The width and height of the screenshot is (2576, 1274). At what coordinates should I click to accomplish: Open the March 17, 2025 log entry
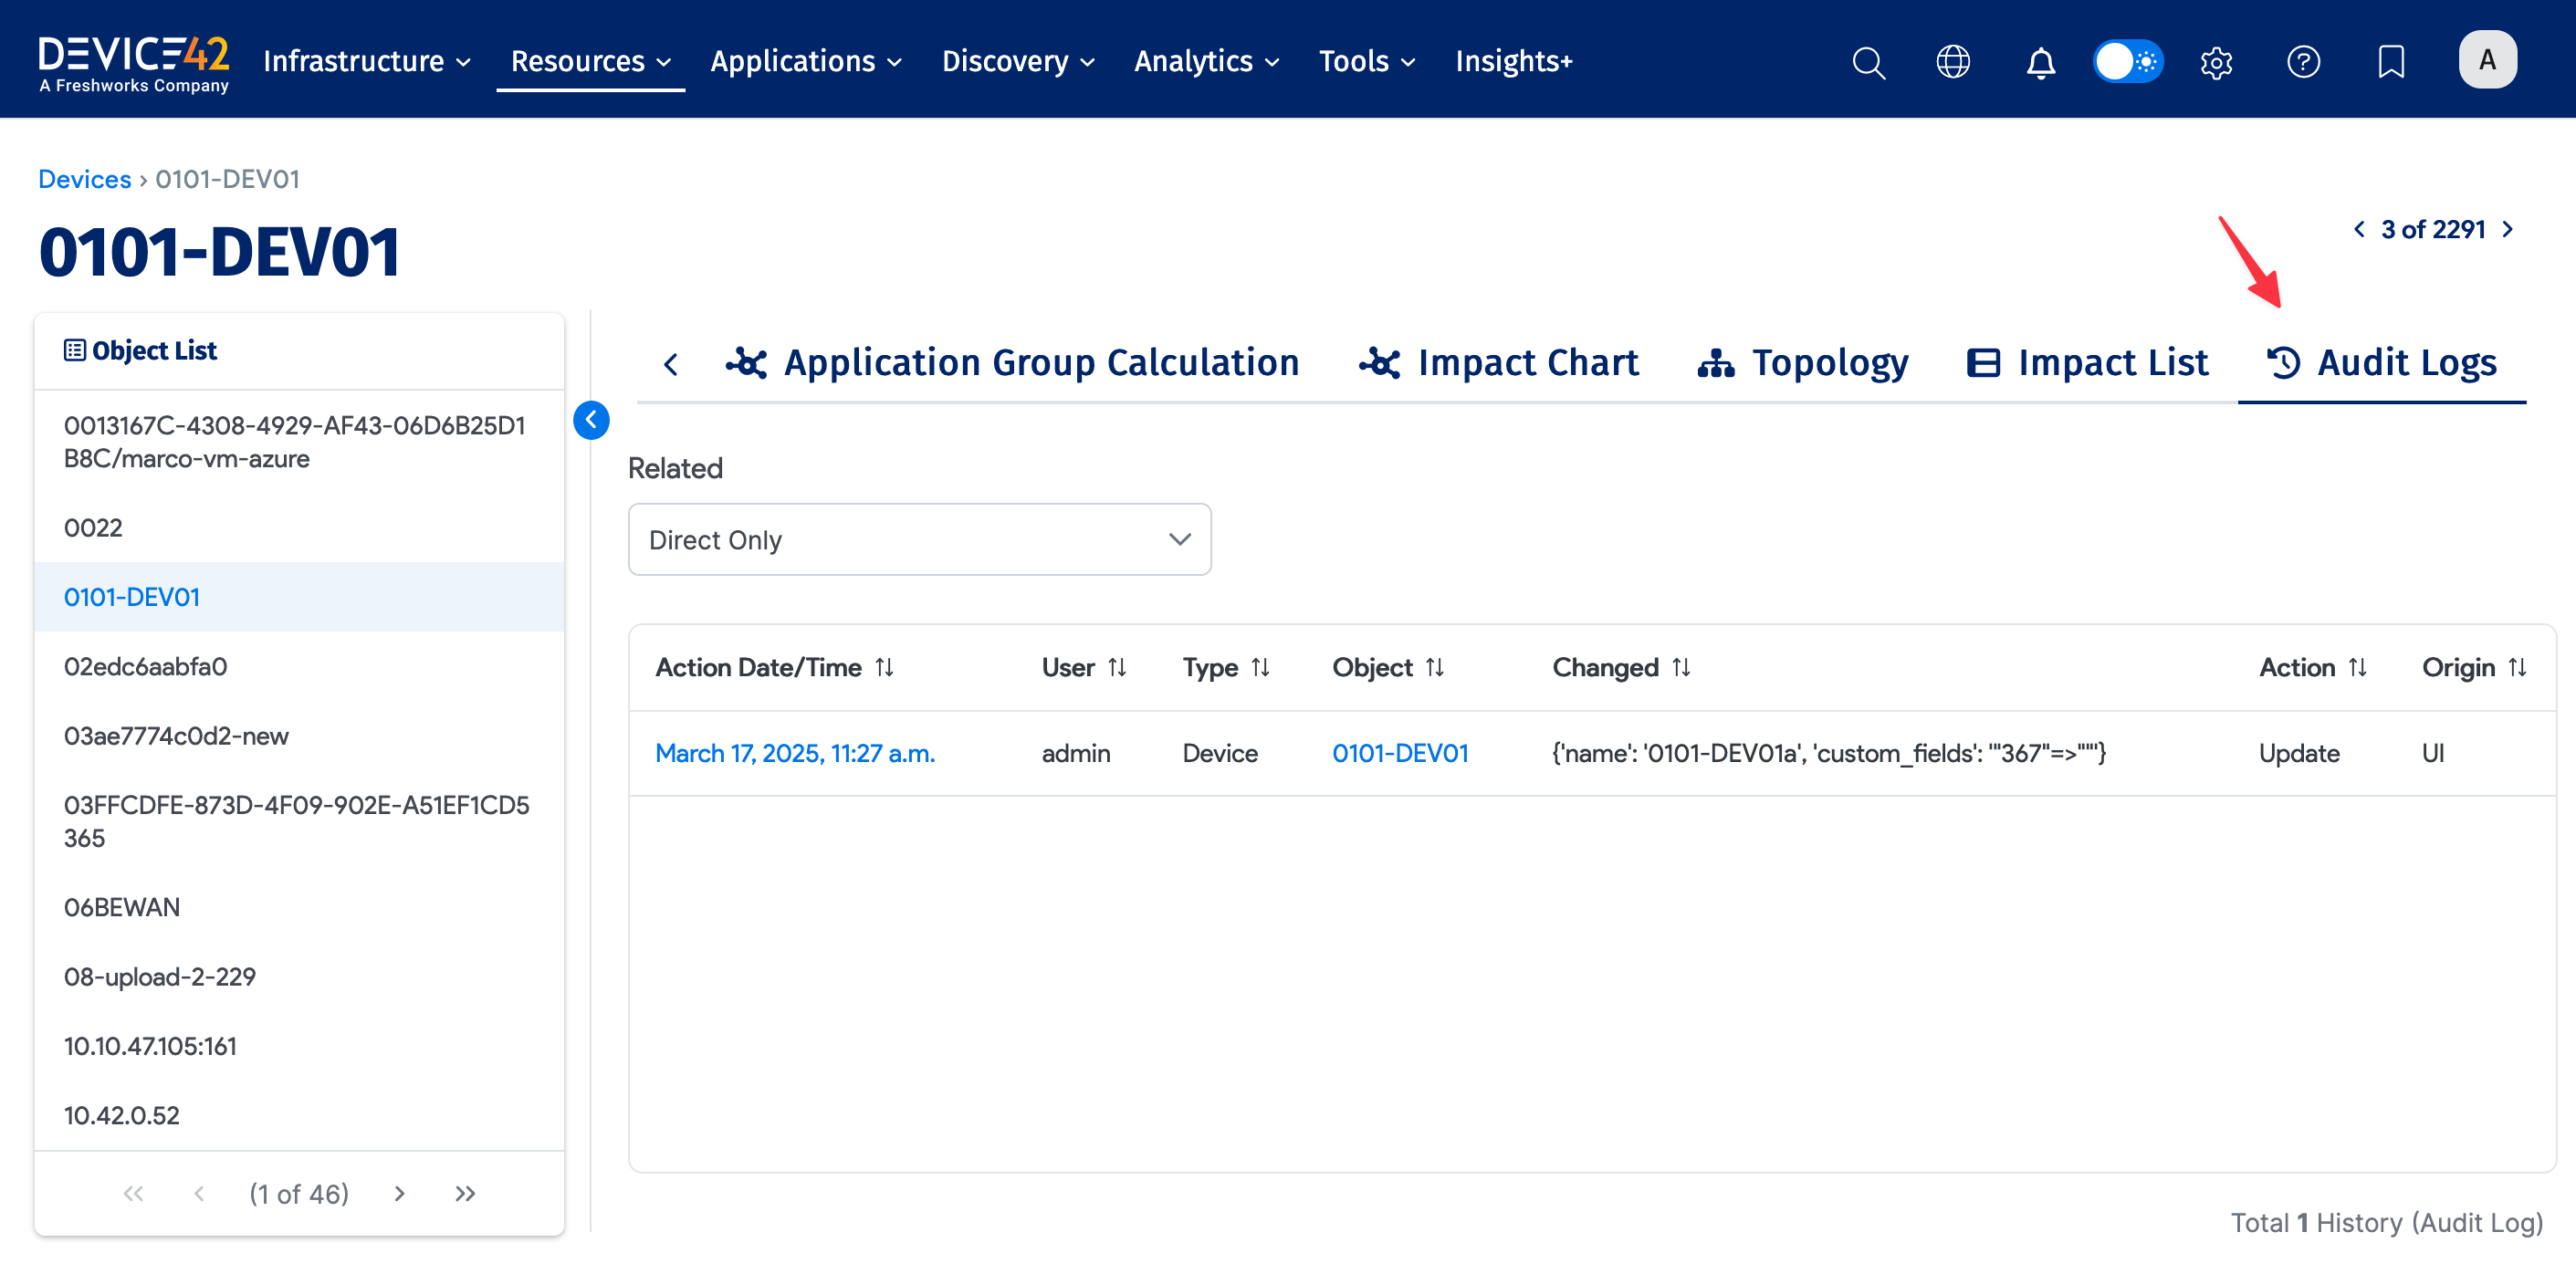794,753
